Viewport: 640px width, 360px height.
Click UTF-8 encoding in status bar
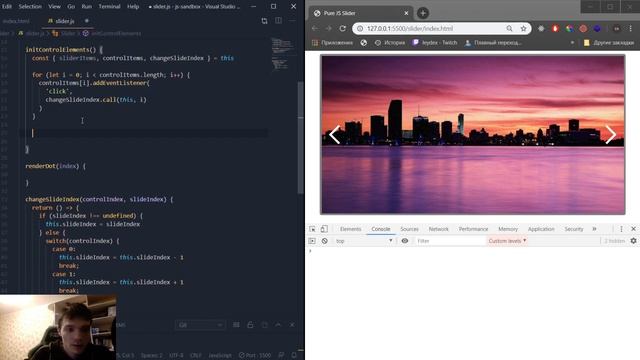pos(176,356)
